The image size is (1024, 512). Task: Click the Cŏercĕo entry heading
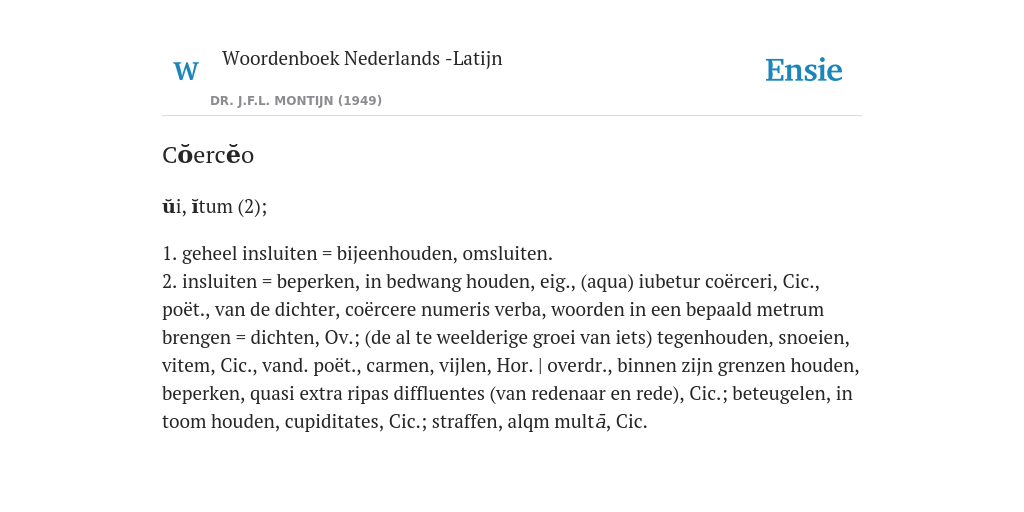coord(208,155)
